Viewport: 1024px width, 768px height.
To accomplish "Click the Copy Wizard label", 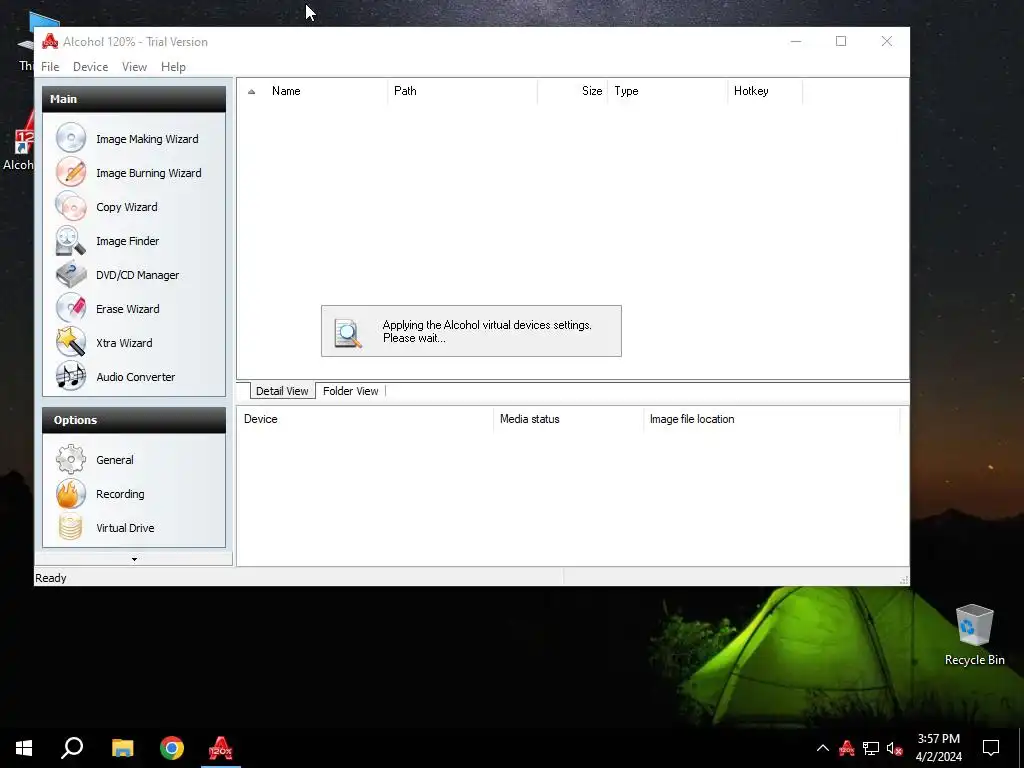I will pos(127,207).
